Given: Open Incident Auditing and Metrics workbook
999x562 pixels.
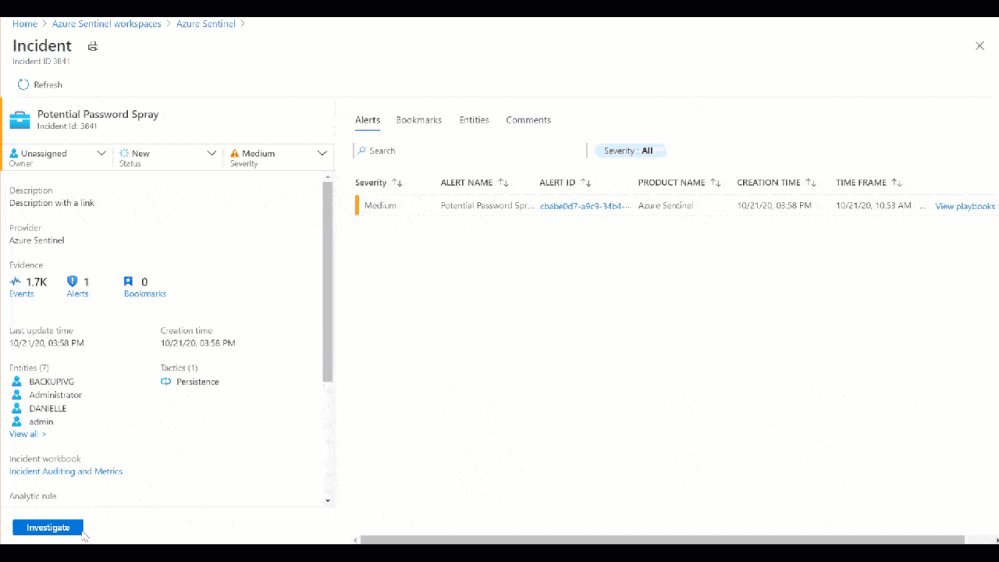Looking at the screenshot, I should (66, 472).
